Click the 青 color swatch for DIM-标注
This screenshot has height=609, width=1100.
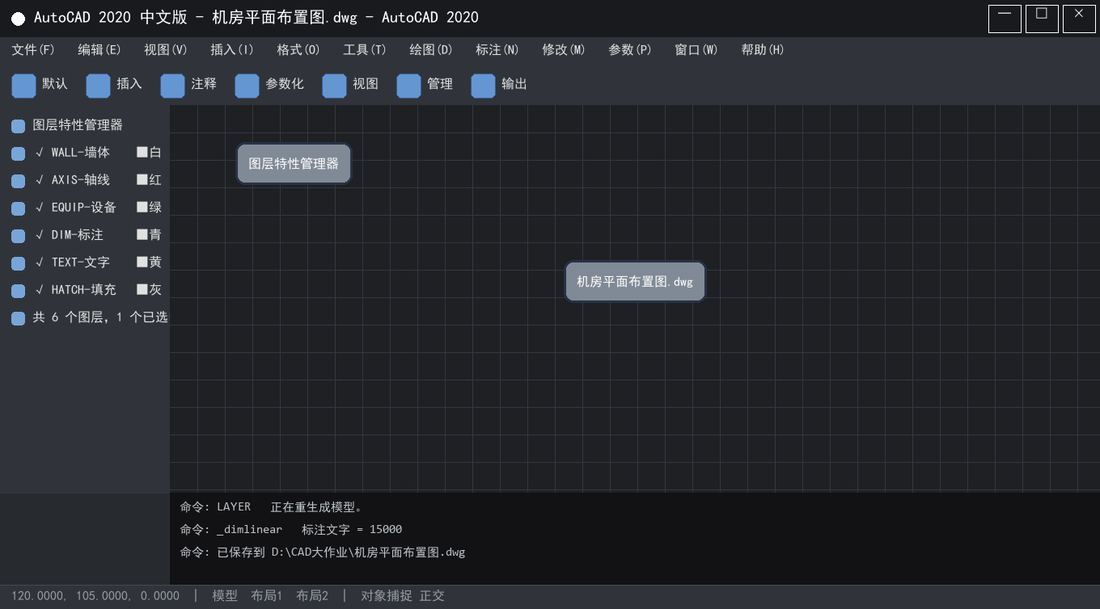142,234
